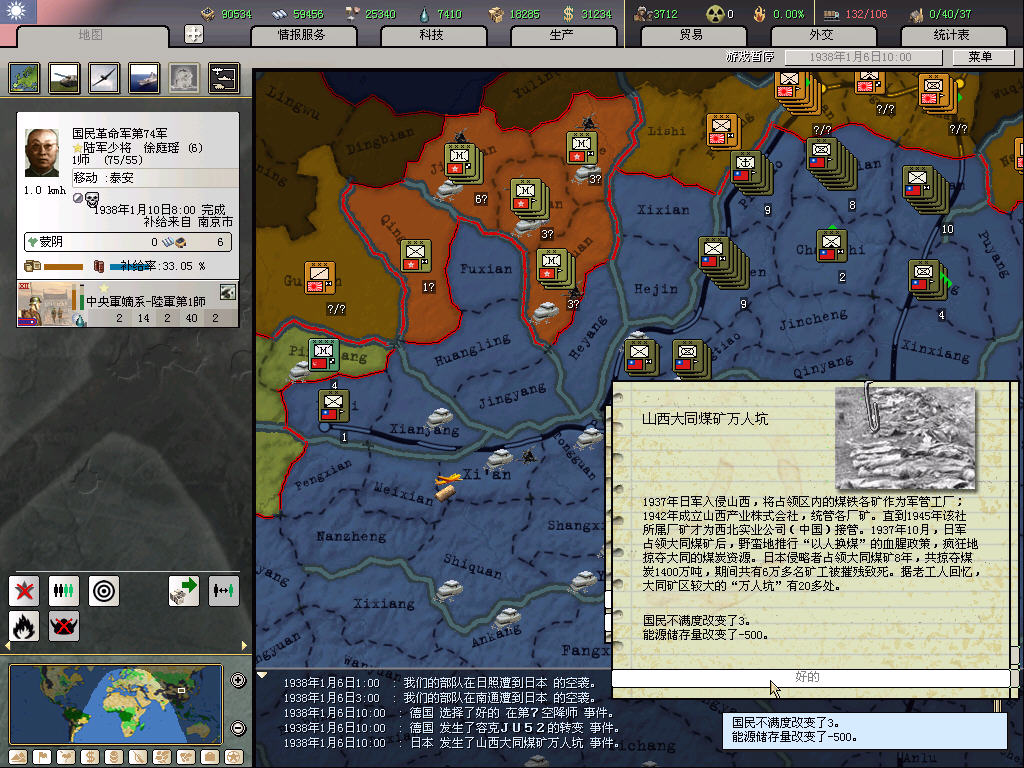Open the 统计表 statistics tab
The height and width of the screenshot is (768, 1024).
952,35
